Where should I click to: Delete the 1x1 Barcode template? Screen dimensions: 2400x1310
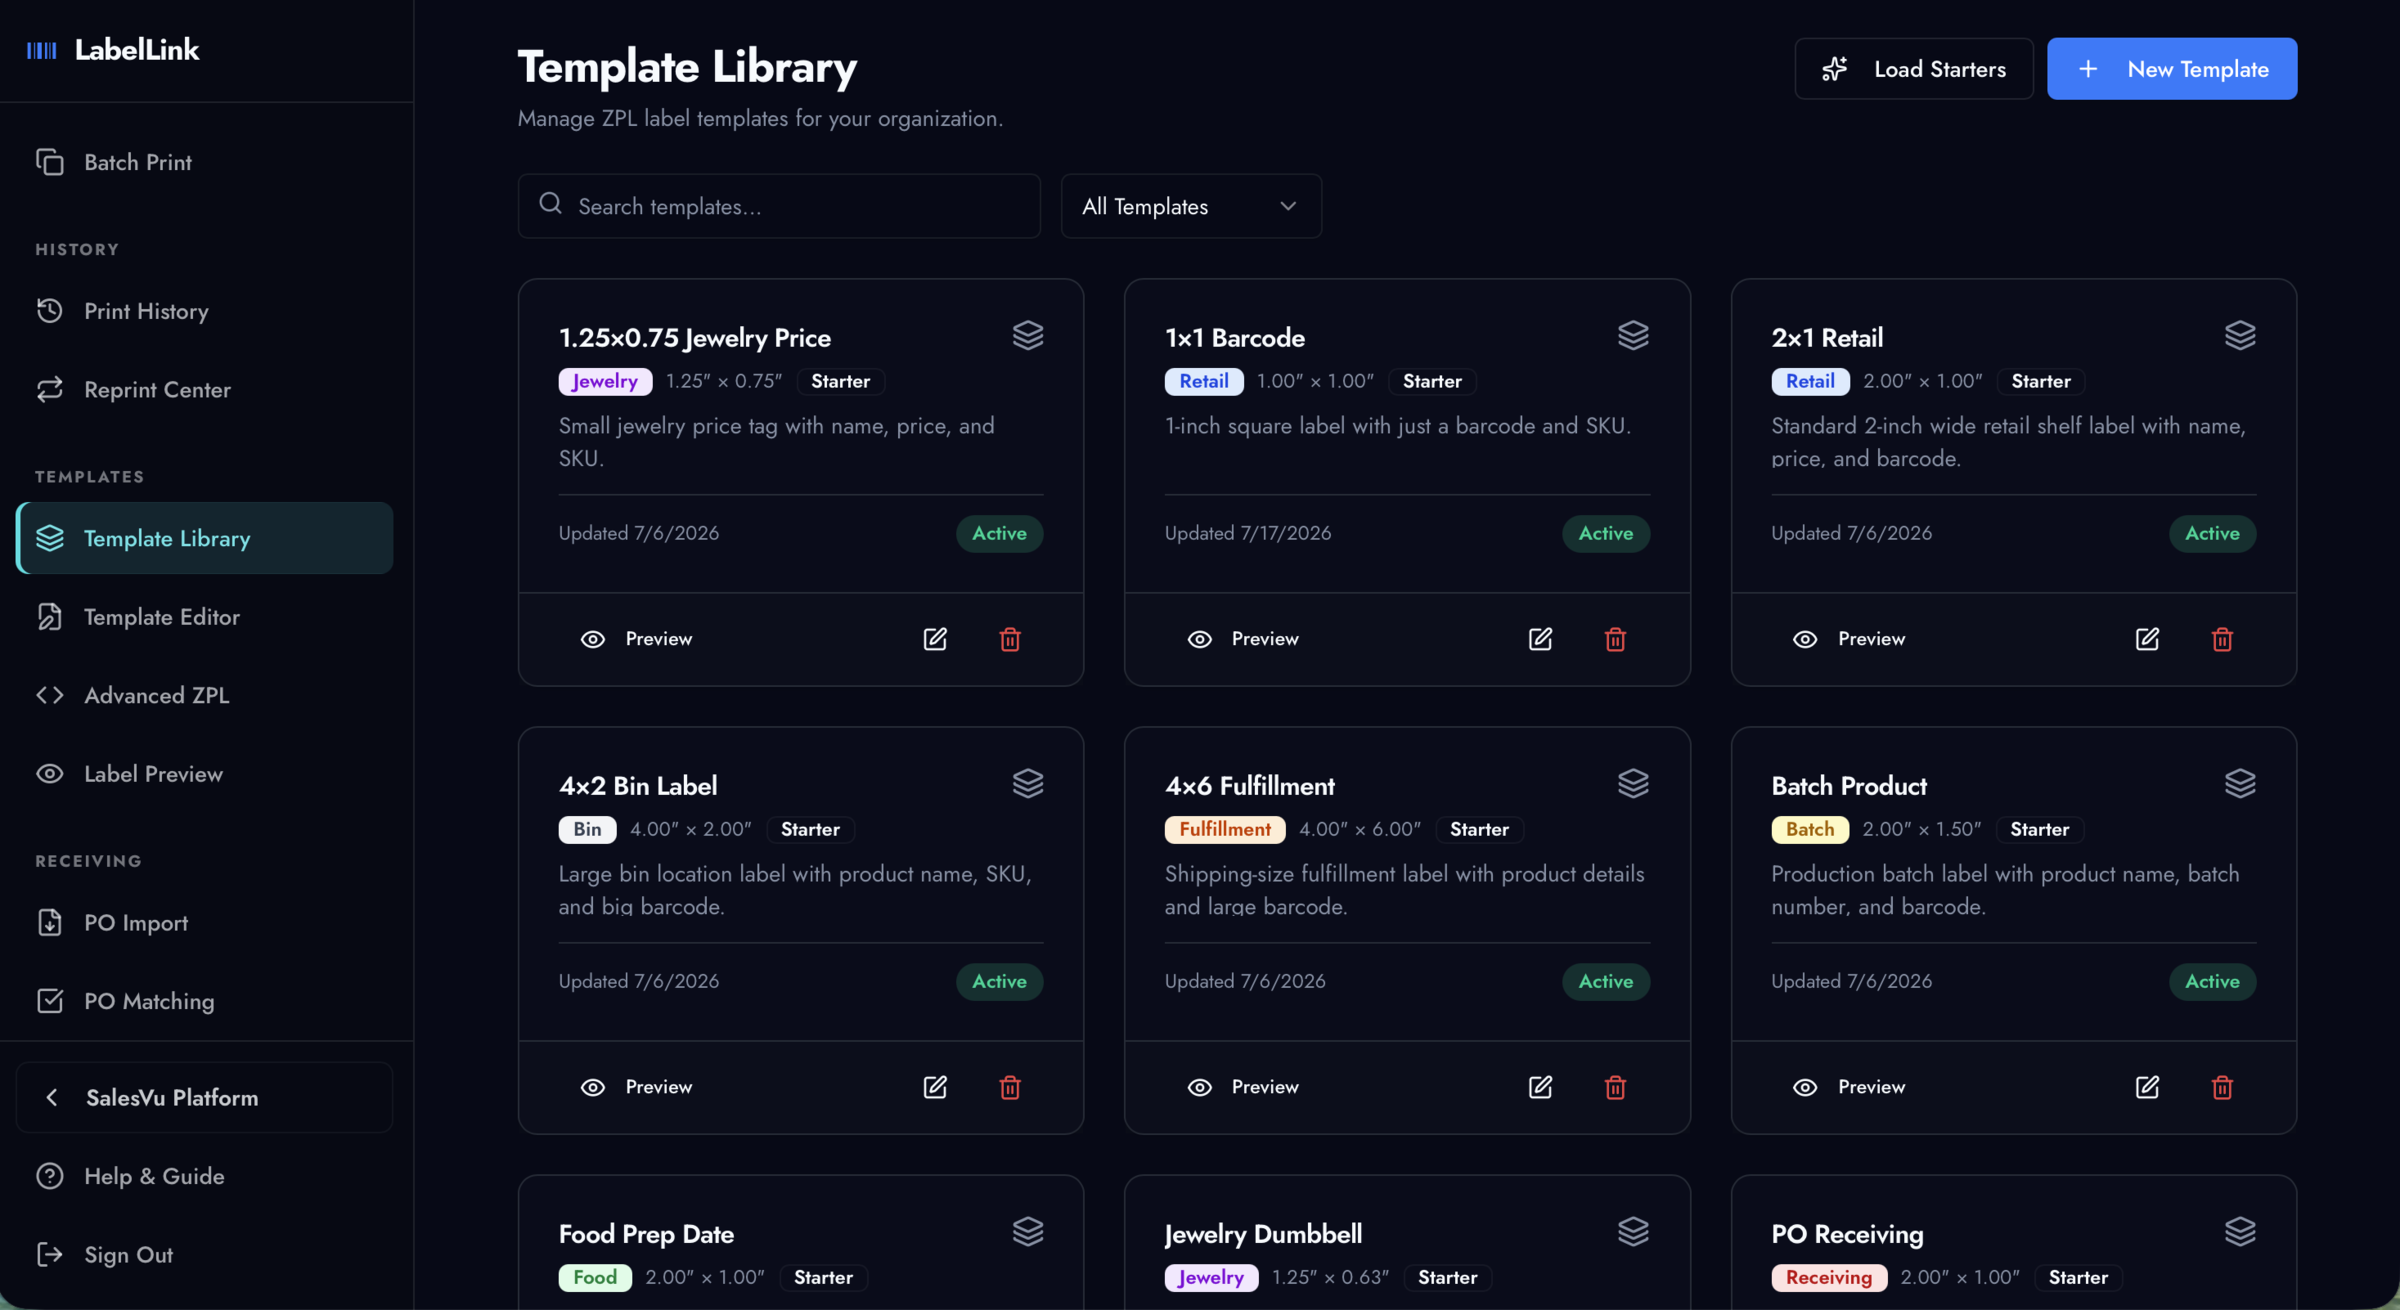point(1615,639)
